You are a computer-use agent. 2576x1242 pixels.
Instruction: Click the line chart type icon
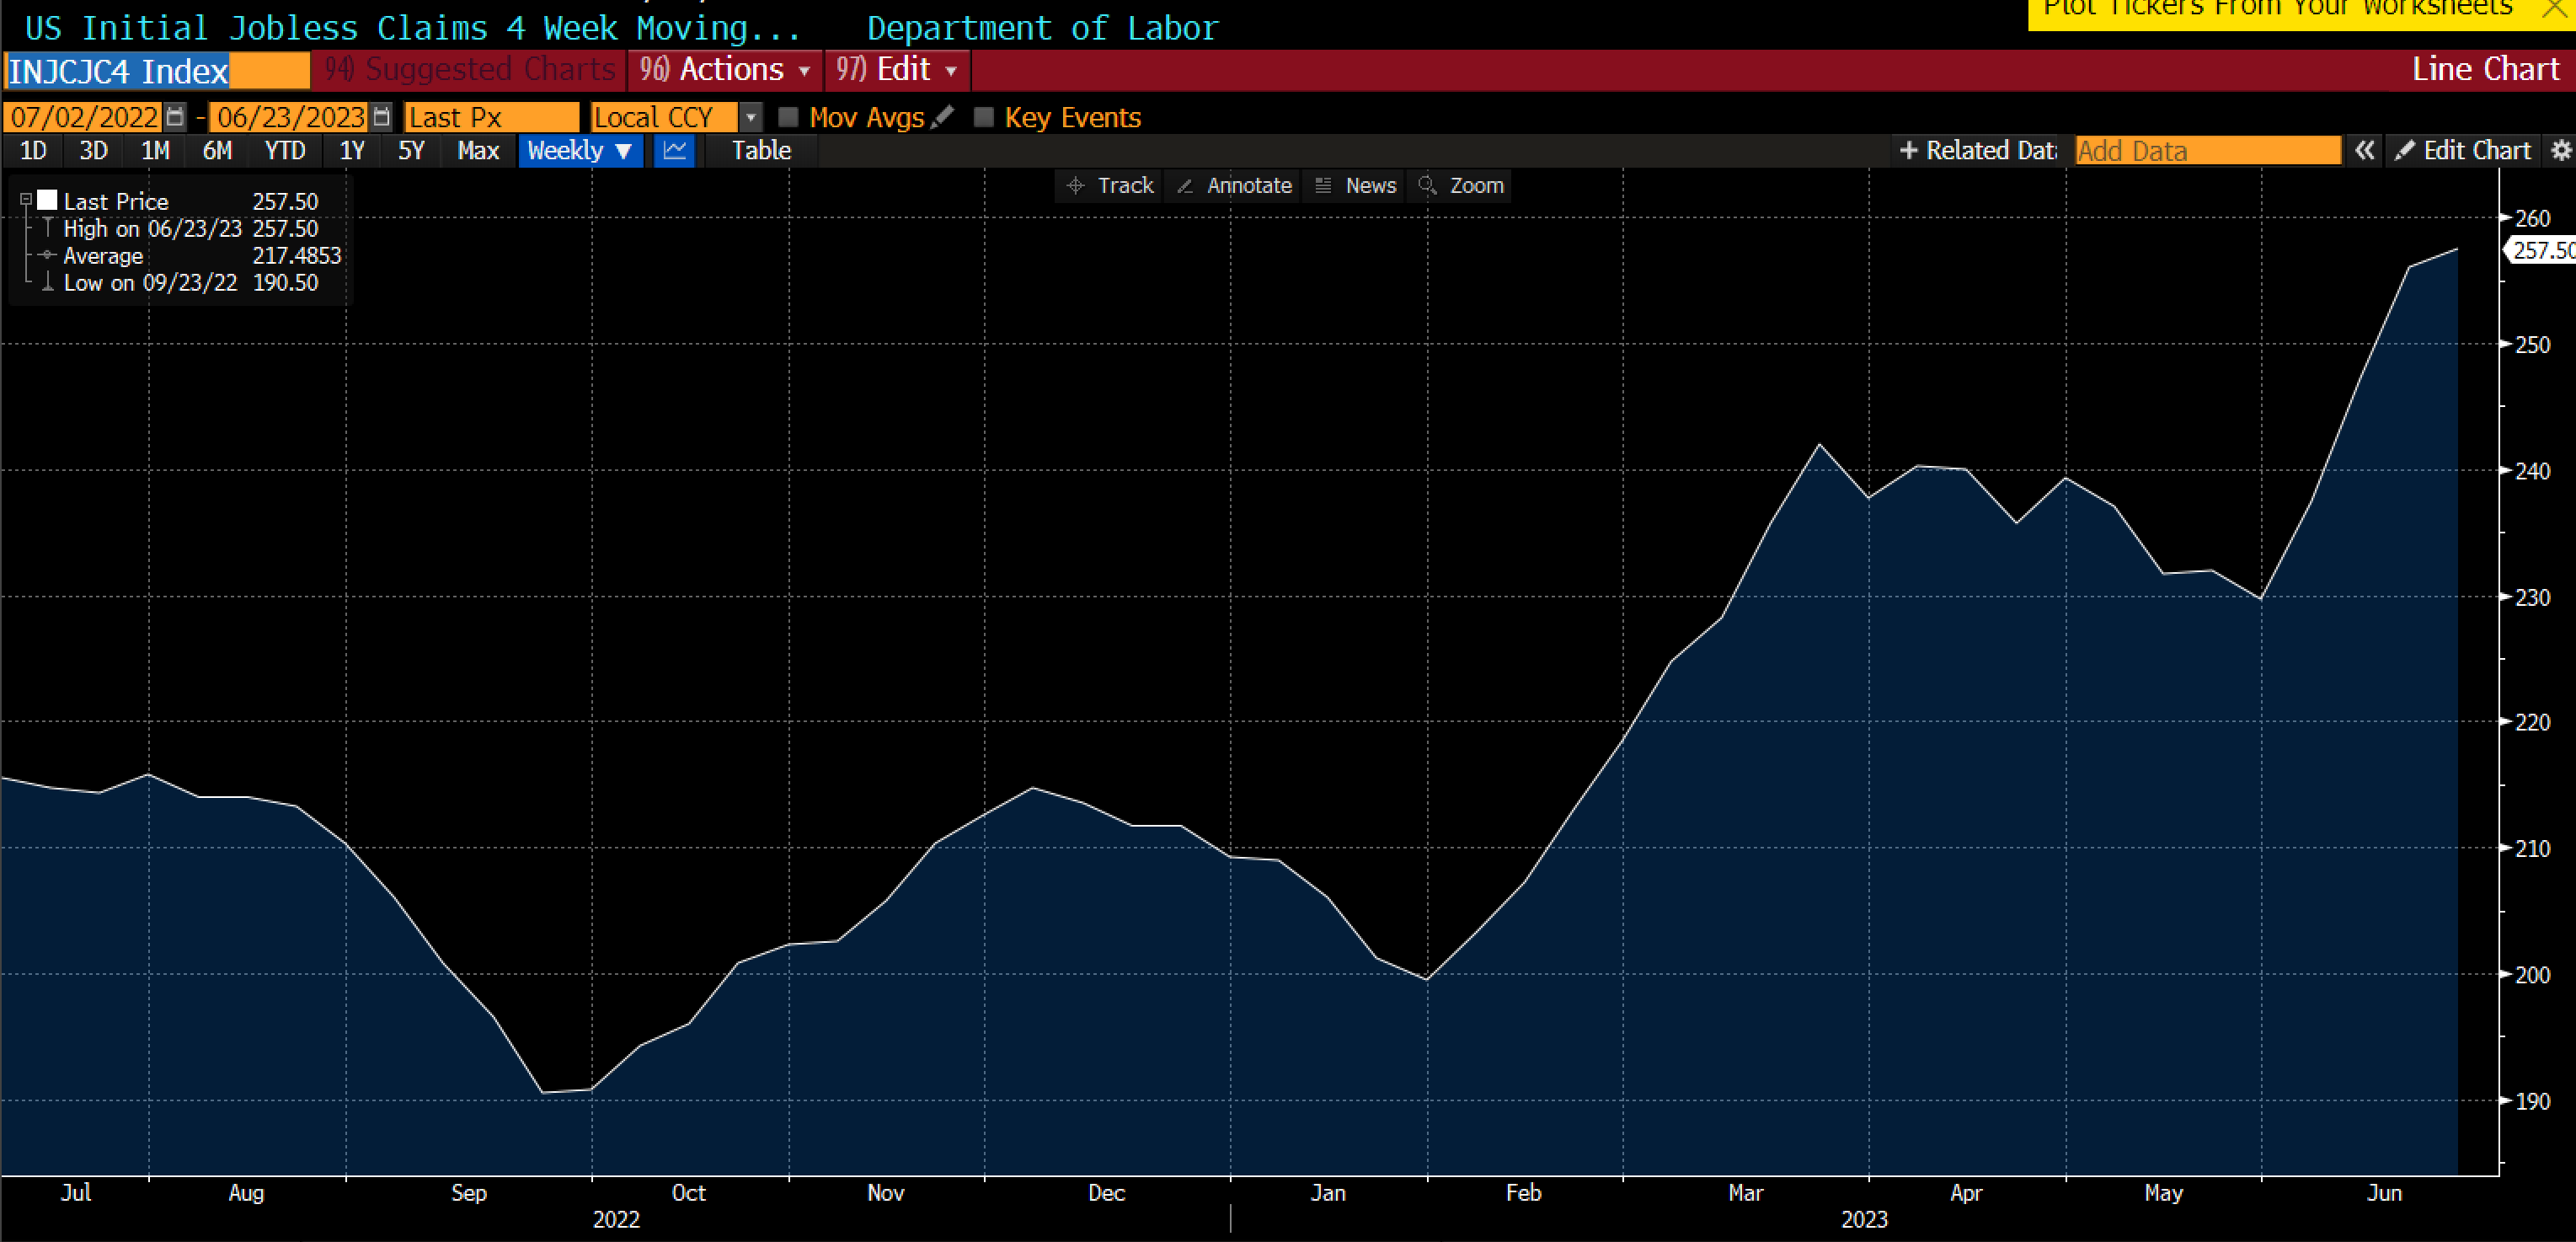675,151
